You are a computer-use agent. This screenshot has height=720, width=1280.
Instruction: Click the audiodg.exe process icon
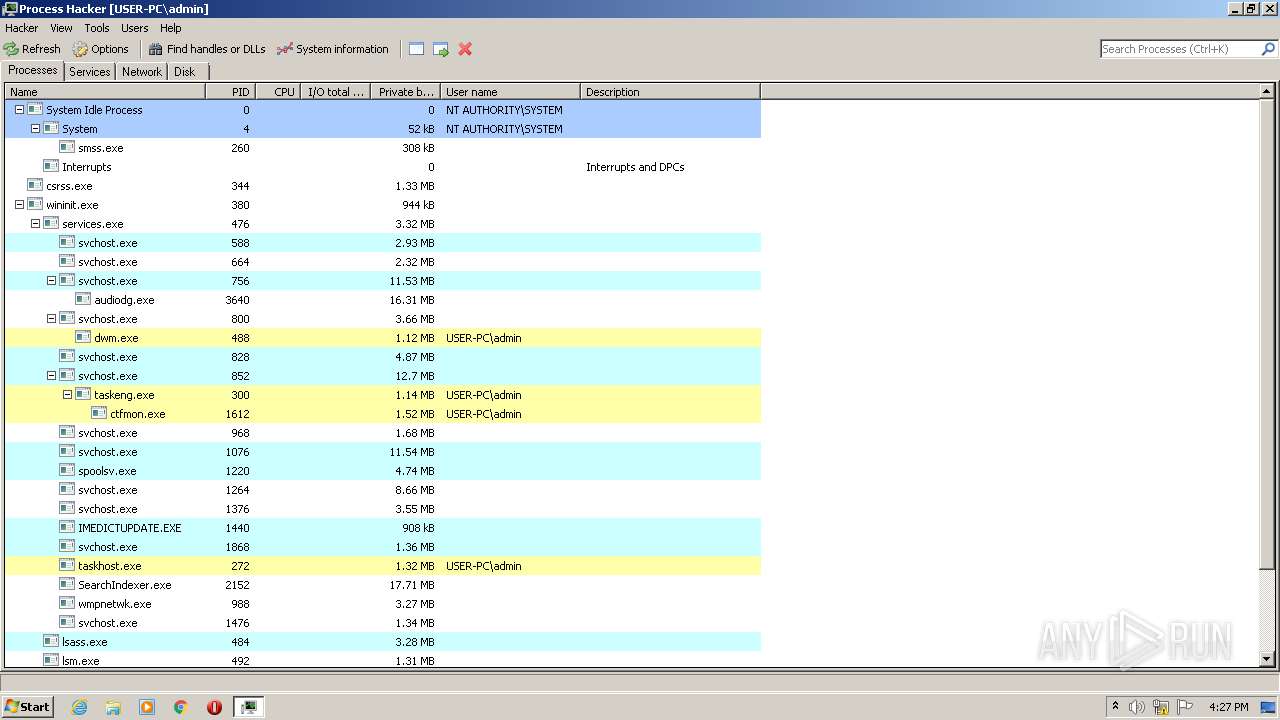83,299
